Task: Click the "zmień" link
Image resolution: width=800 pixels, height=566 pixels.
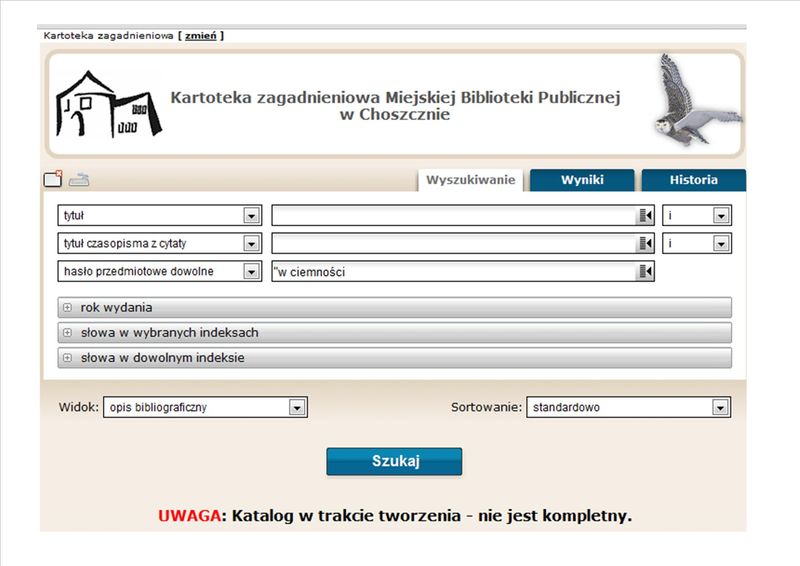Action: click(x=201, y=36)
